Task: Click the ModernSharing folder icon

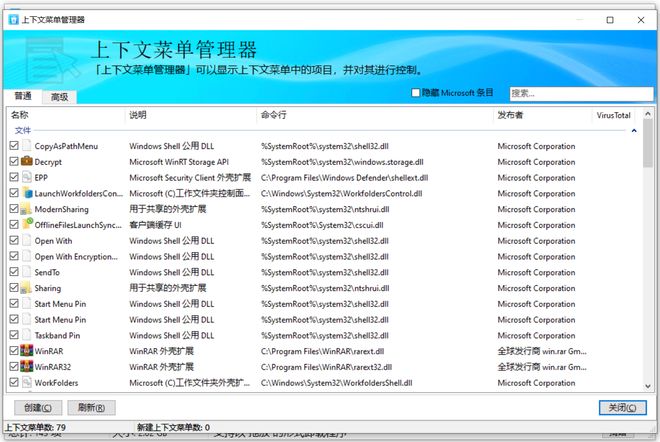Action: 27,209
